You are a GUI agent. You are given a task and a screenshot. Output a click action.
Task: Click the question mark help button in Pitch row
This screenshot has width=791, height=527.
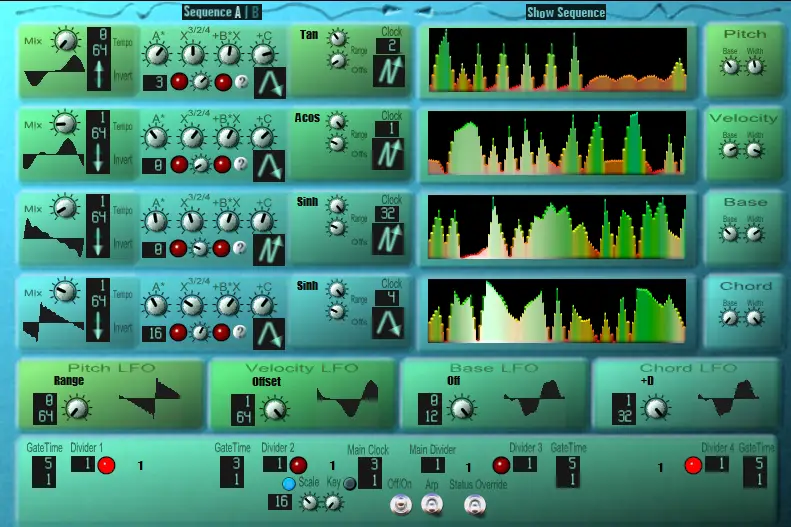(x=242, y=82)
